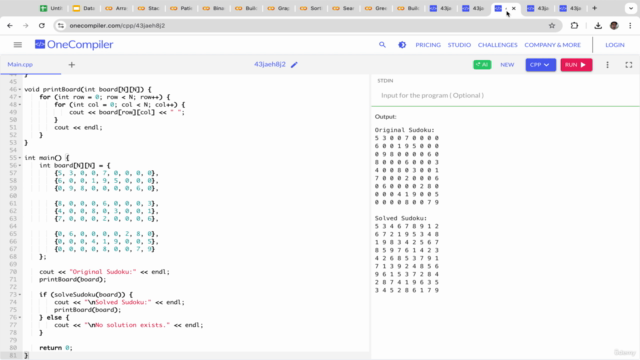640x360 pixels.
Task: Click the green AI button
Action: [x=482, y=64]
